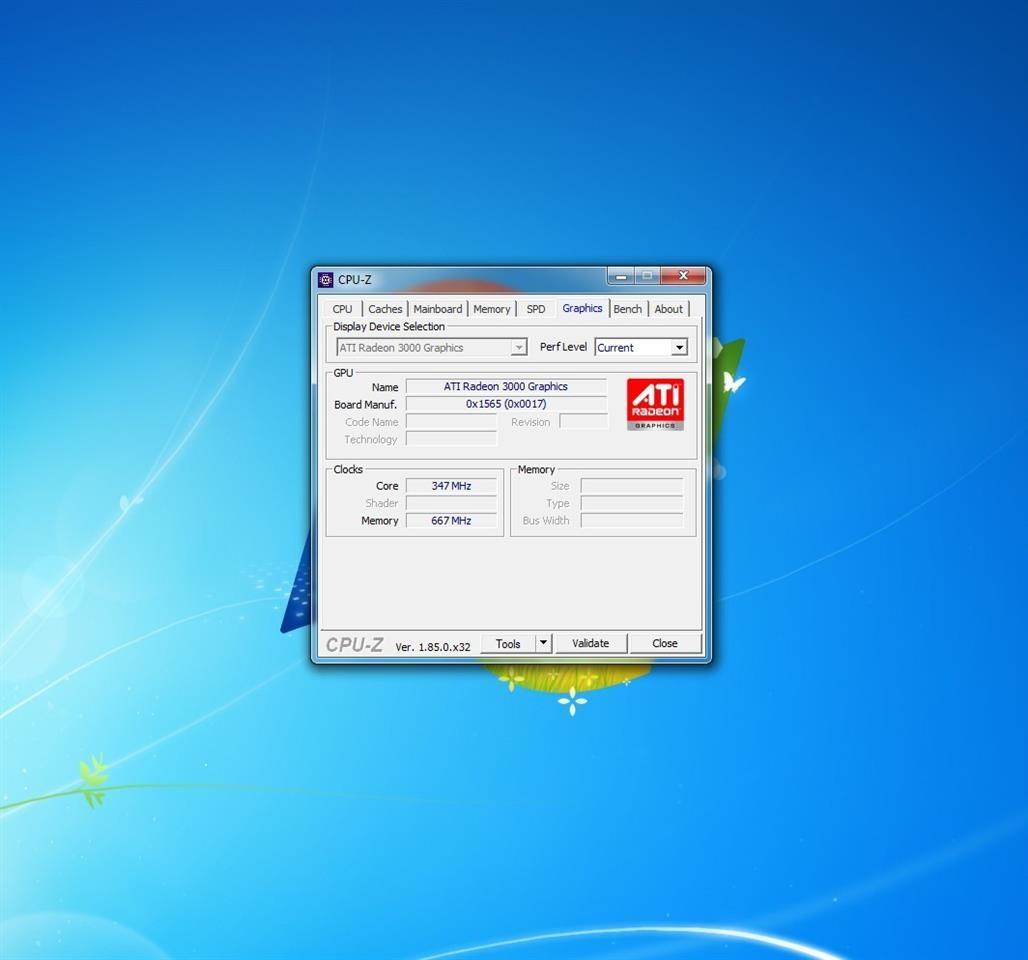The width and height of the screenshot is (1028, 960).
Task: Click the ATI Radeon Graphics logo
Action: [655, 404]
